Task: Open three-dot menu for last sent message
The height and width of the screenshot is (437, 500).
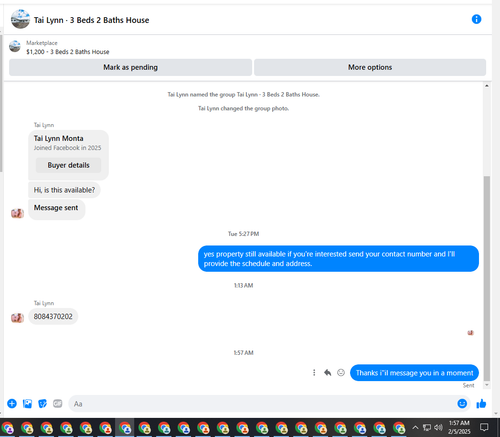Action: tap(314, 372)
